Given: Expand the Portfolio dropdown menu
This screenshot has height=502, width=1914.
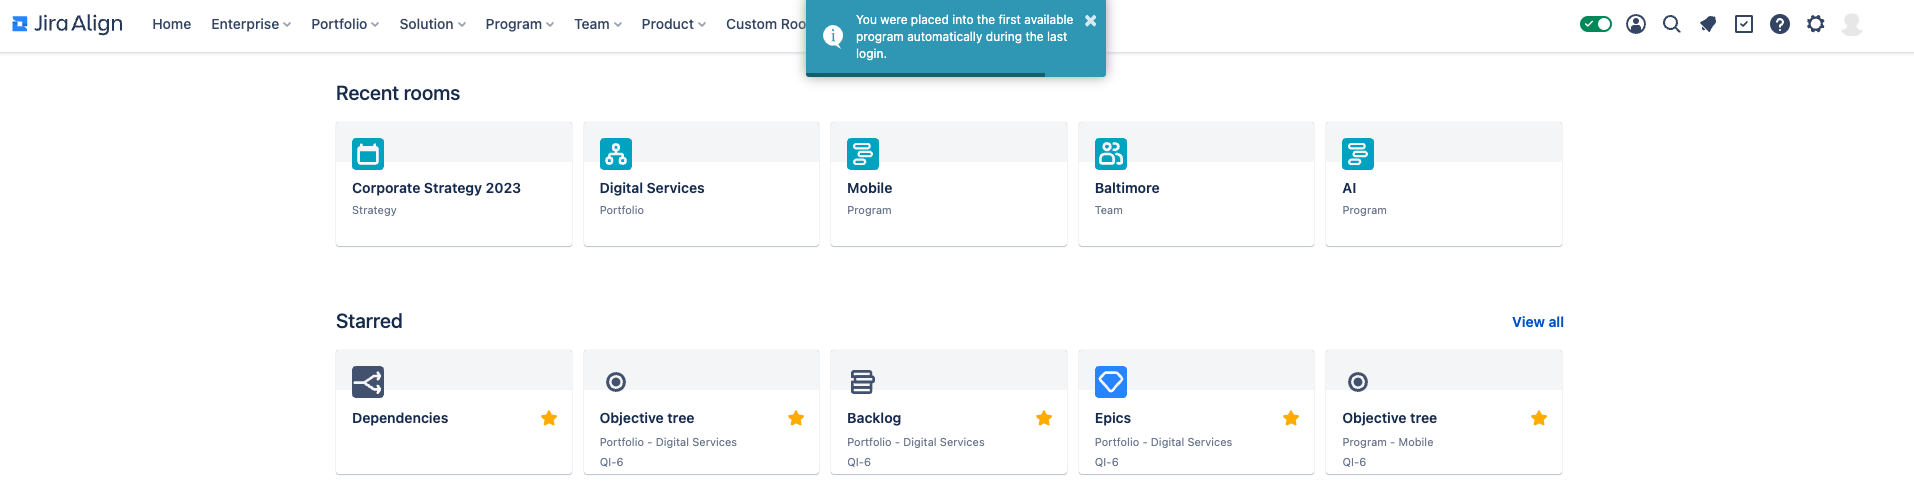Looking at the screenshot, I should 345,24.
